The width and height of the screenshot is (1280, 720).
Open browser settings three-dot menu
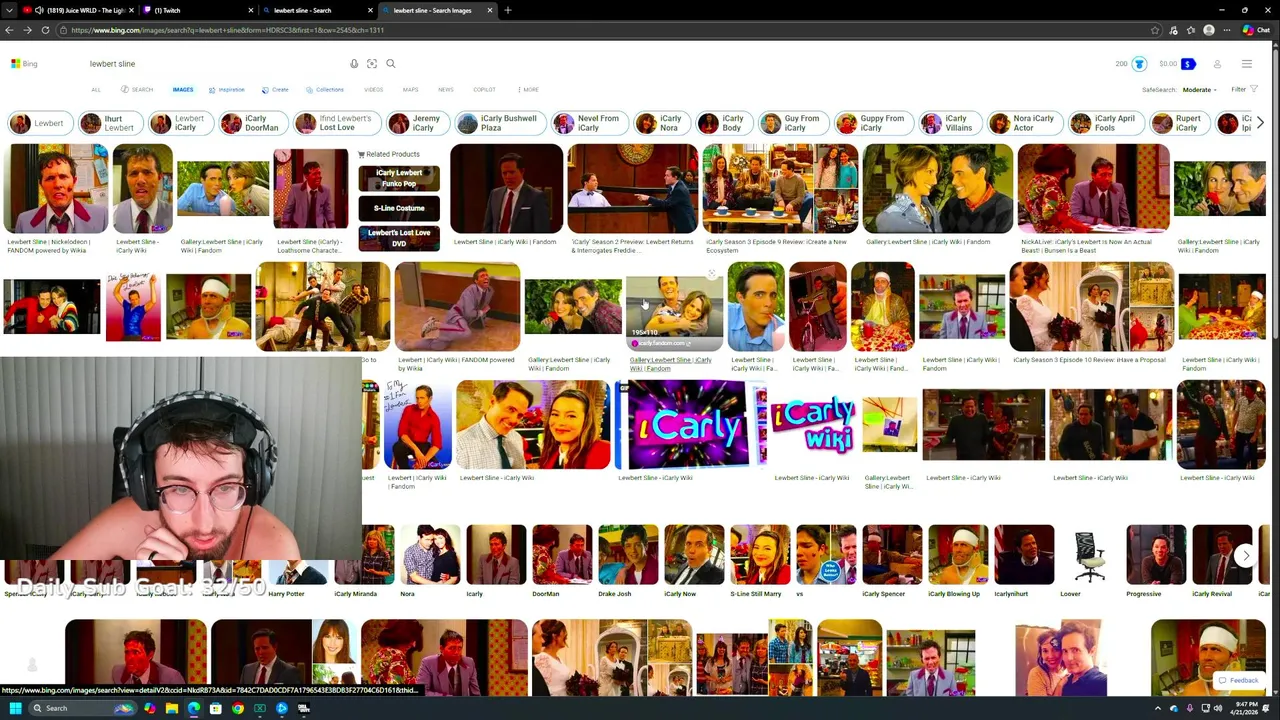coord(1227,30)
